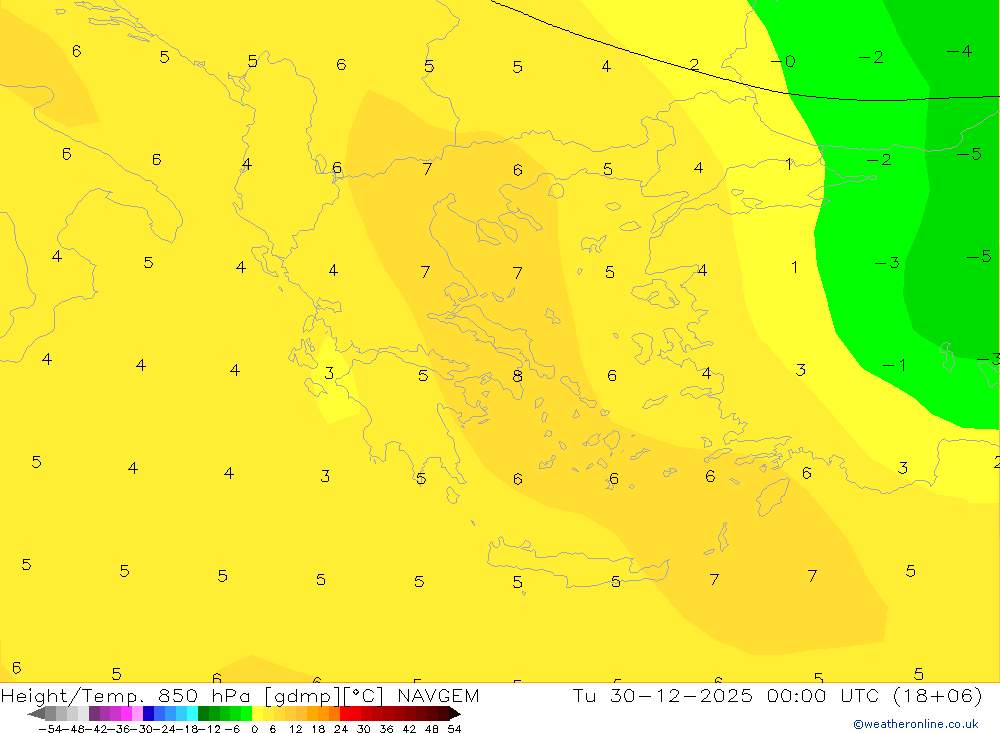Viewport: 1000px width, 733px height.
Task: Select the bright red swatch on the color scale
Action: (345, 713)
